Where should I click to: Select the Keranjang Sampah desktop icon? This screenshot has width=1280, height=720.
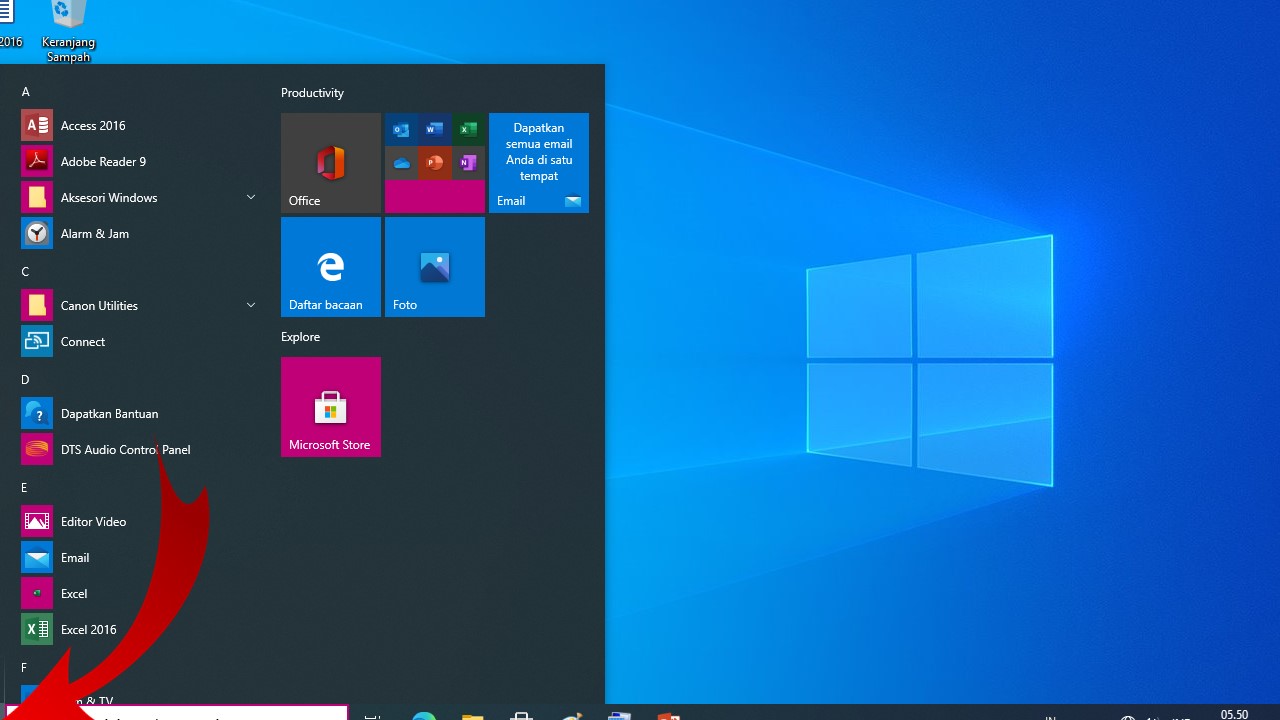click(68, 32)
